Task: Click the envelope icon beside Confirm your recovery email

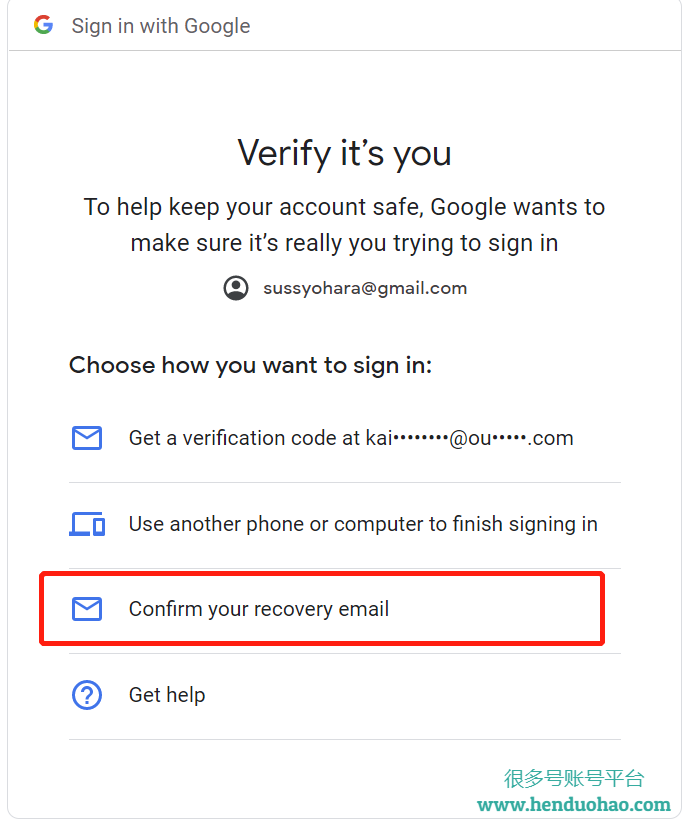Action: (87, 608)
